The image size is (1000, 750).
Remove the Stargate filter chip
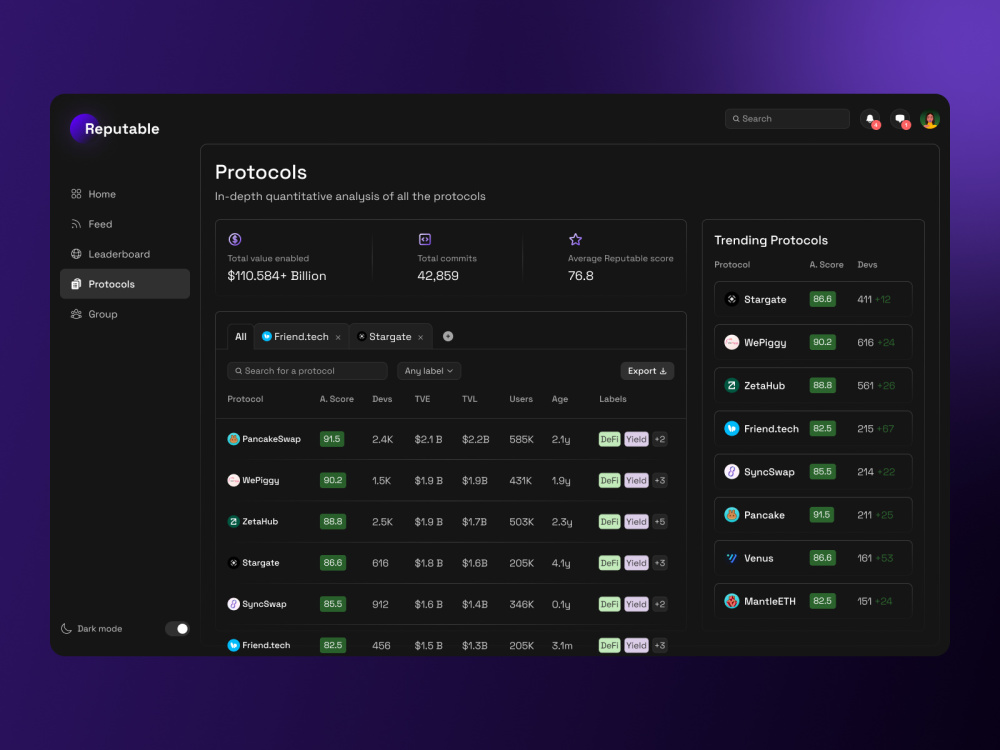pyautogui.click(x=420, y=336)
